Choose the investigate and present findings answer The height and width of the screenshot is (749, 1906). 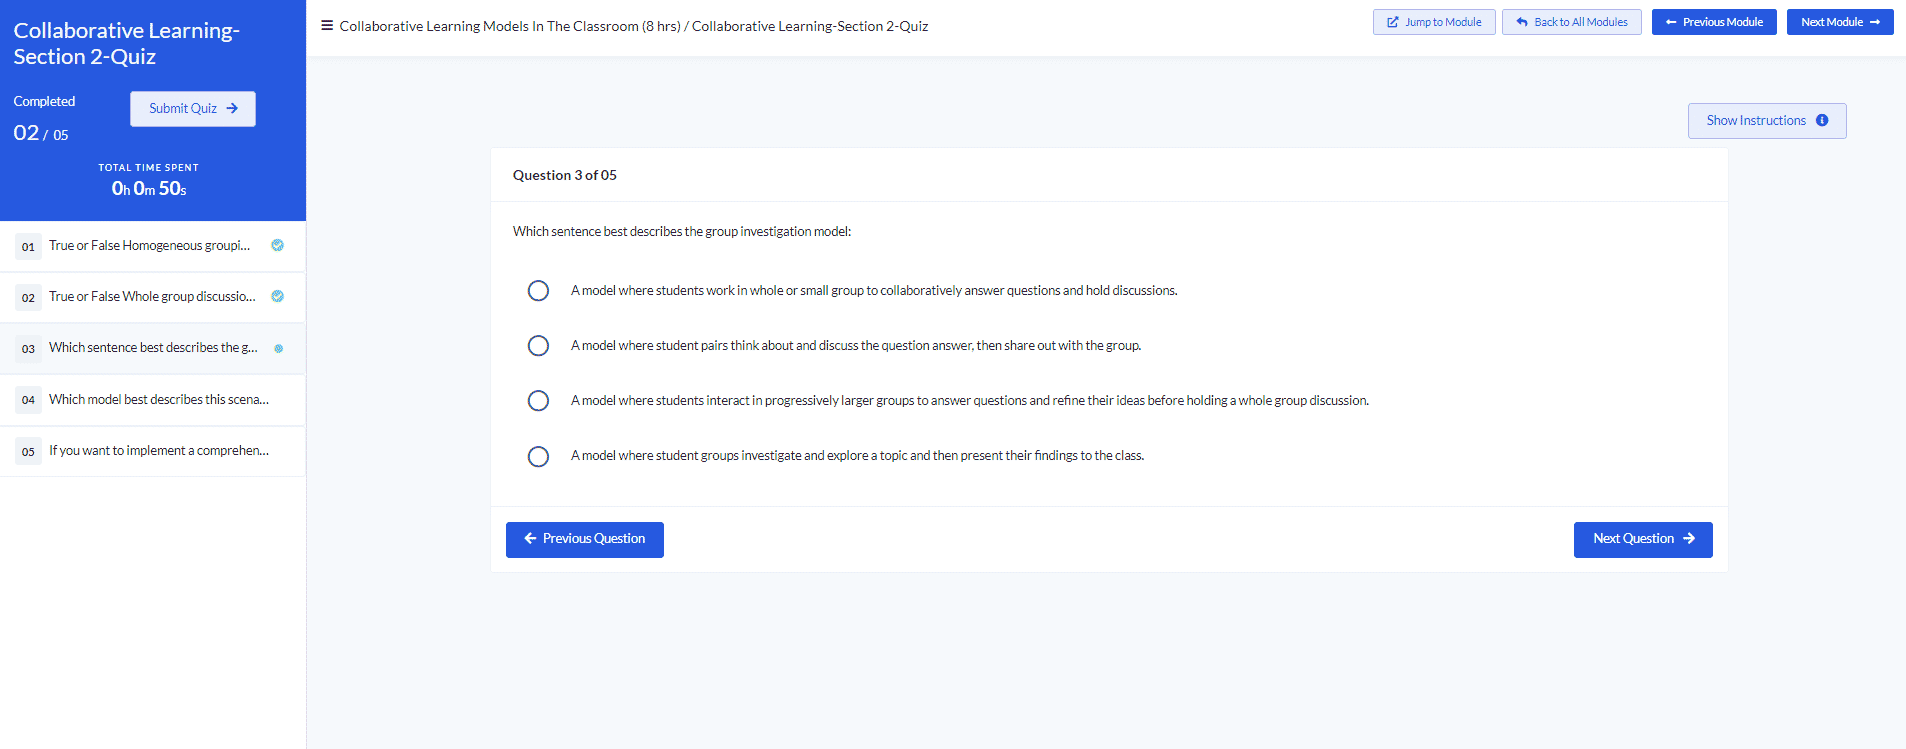pos(538,456)
